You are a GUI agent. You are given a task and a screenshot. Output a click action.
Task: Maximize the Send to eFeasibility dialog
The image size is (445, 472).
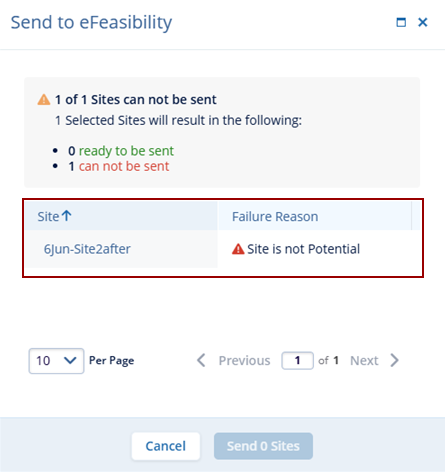(x=401, y=22)
